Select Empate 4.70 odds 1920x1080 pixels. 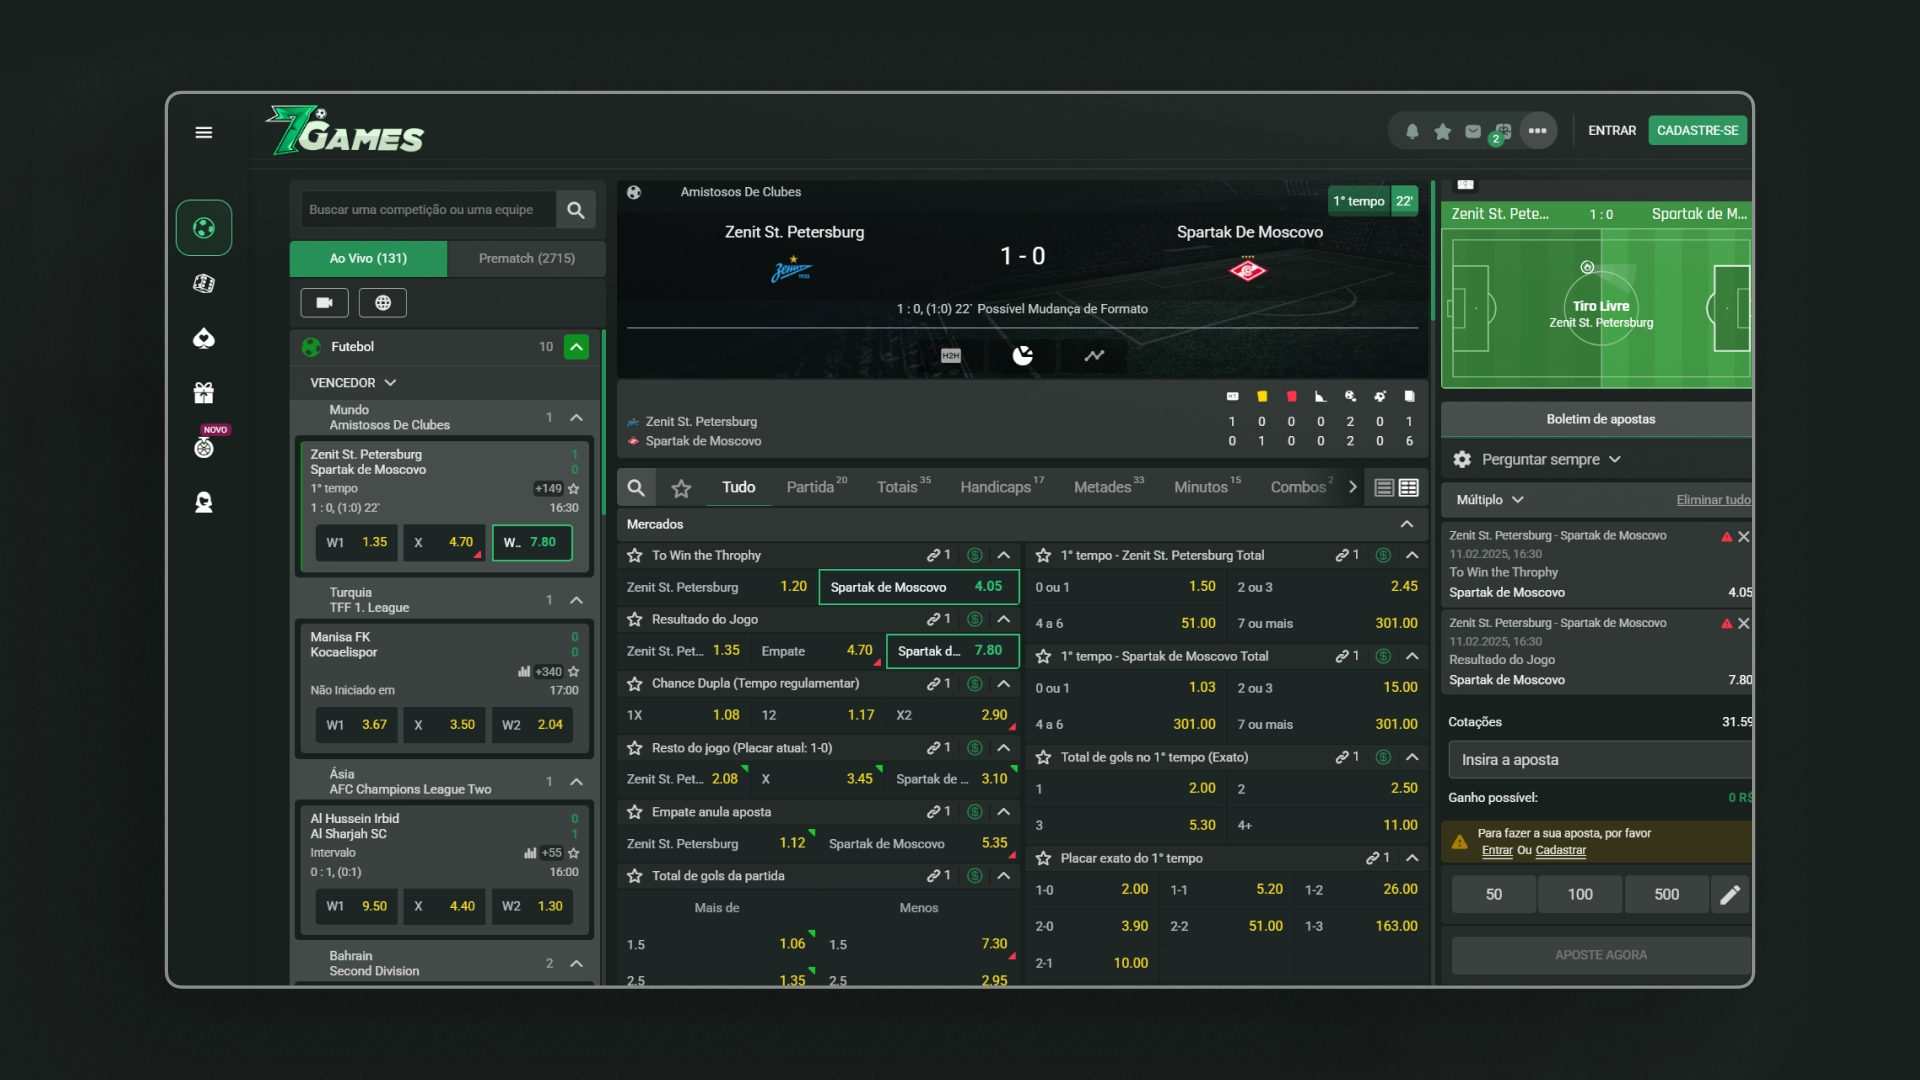tap(817, 651)
